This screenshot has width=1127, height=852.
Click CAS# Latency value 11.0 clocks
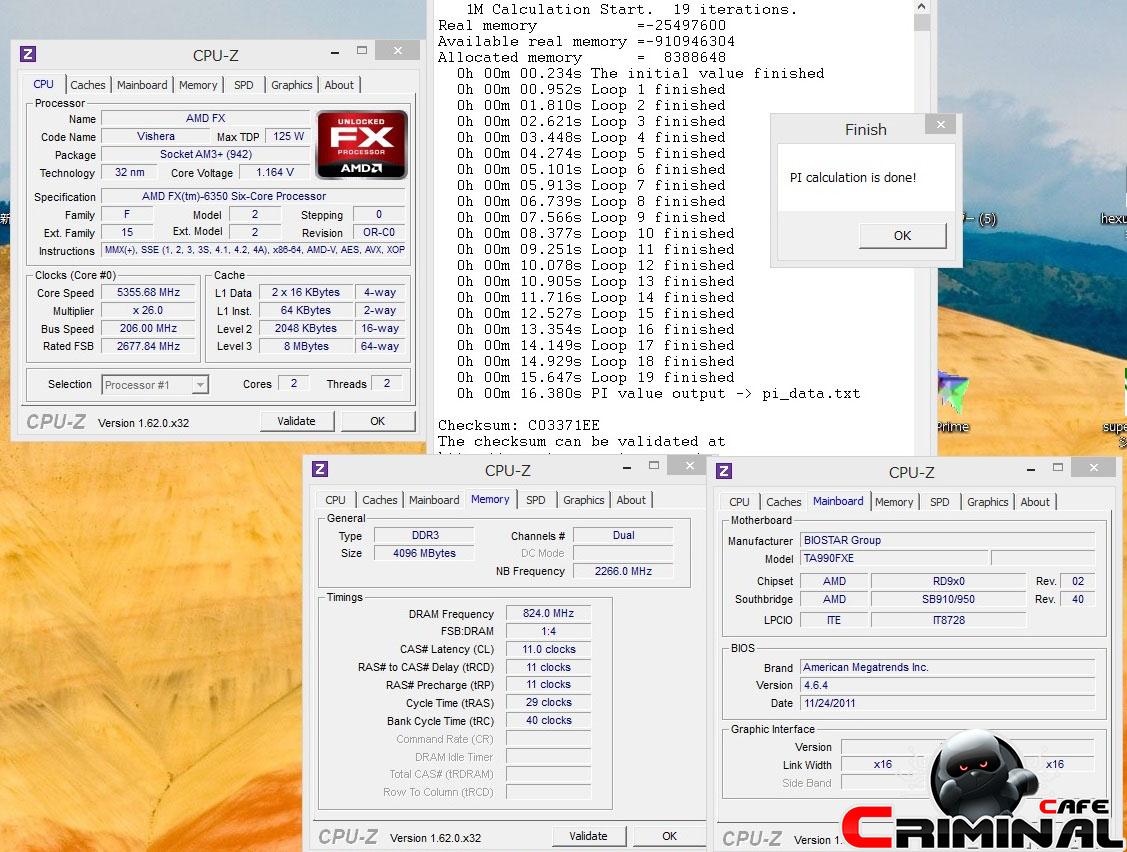(548, 649)
